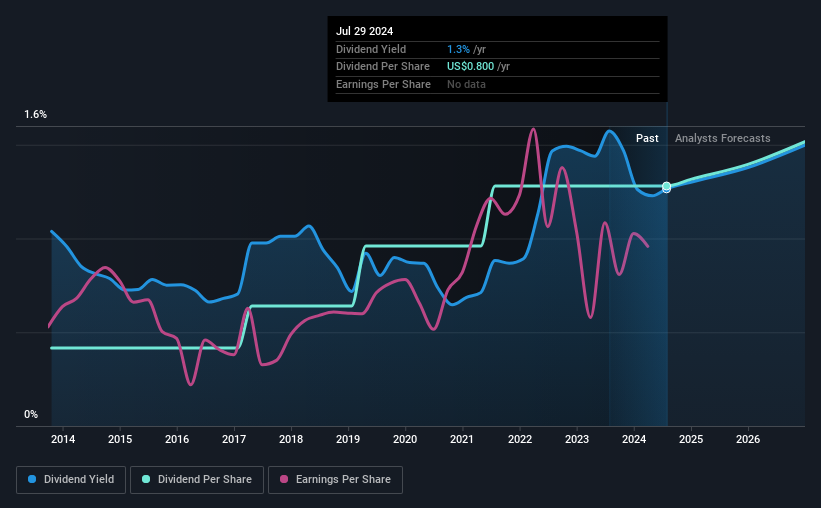Select the 2015 label on the x-axis
Image resolution: width=821 pixels, height=508 pixels.
120,439
